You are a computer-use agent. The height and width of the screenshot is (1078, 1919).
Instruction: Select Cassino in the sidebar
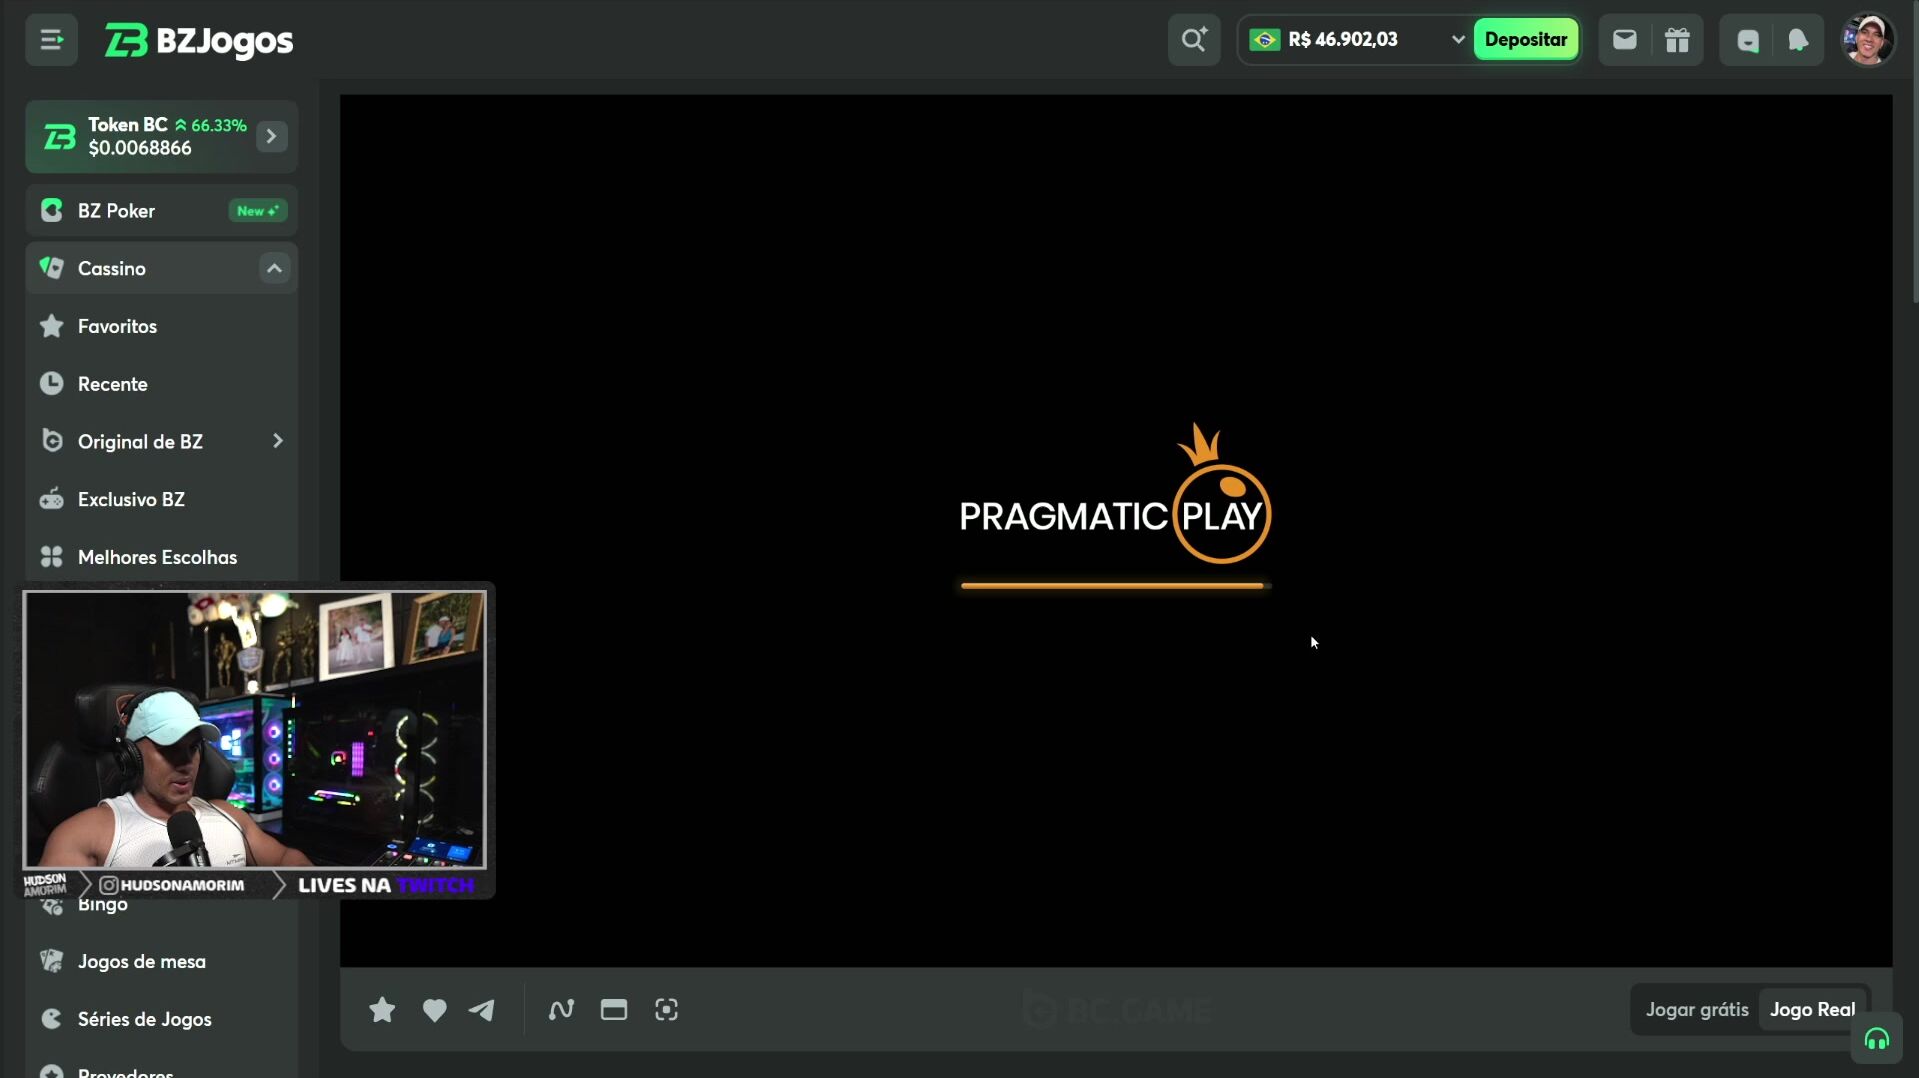(161, 268)
